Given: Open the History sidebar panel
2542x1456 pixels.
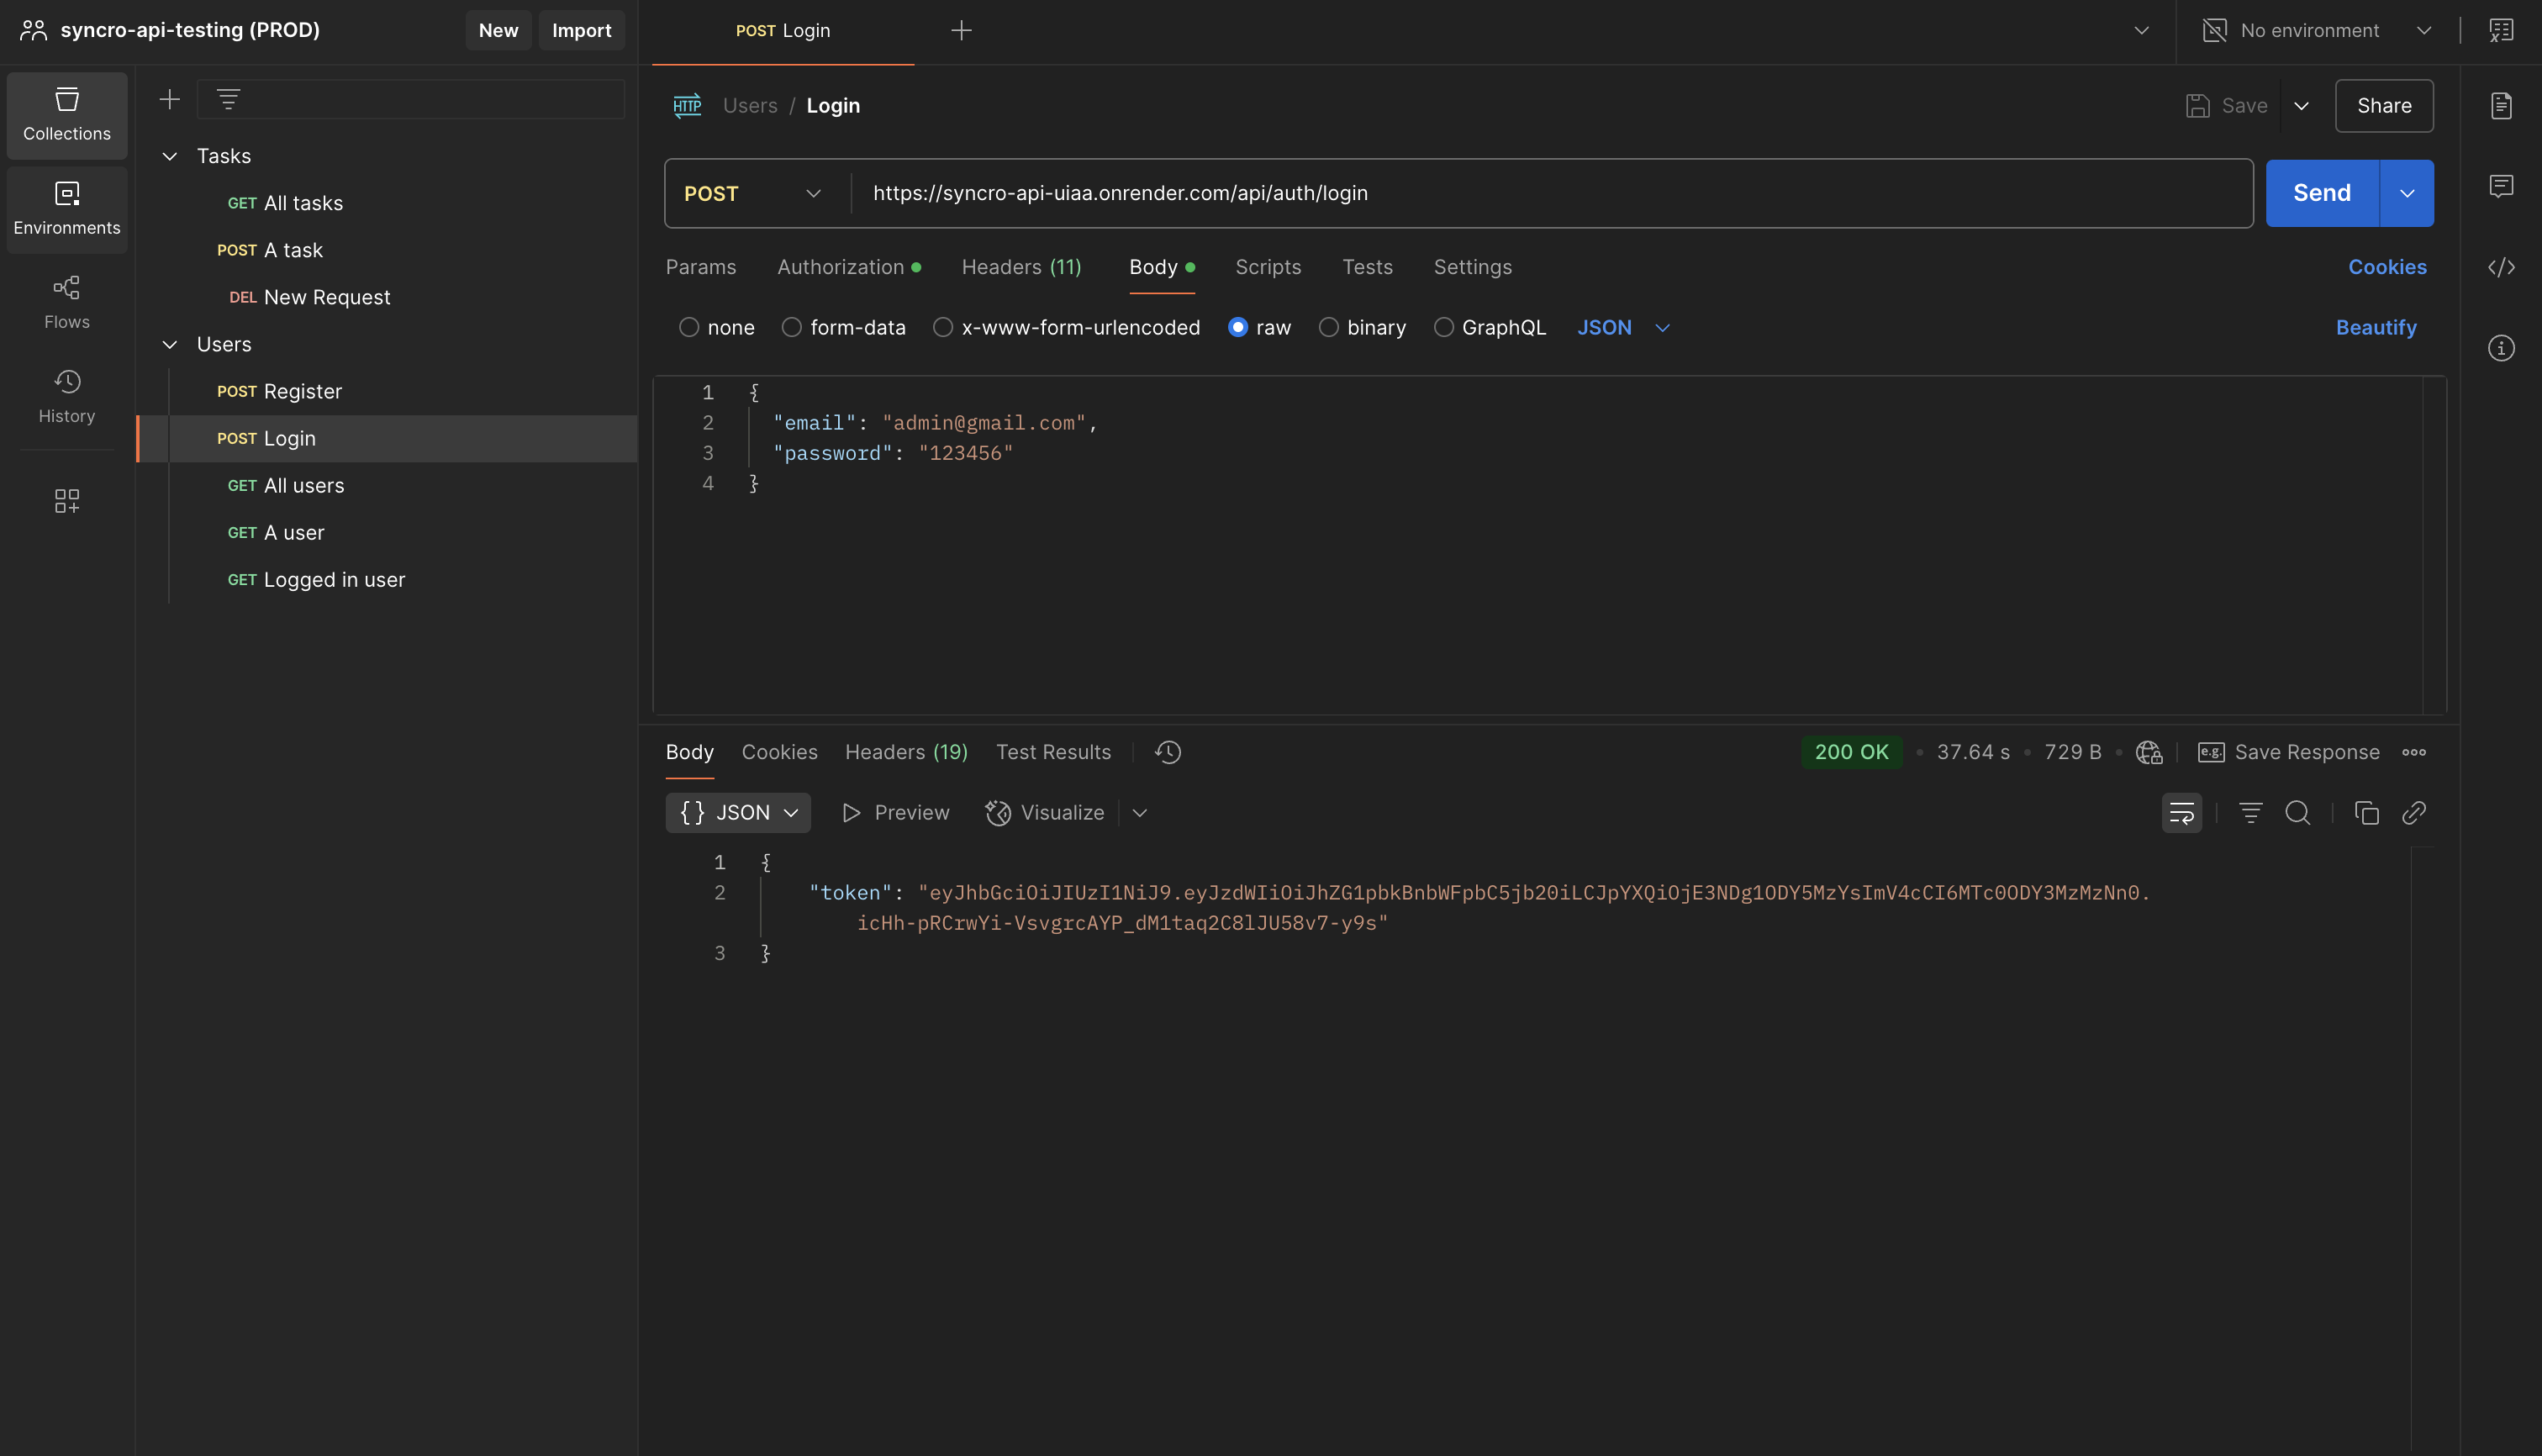Looking at the screenshot, I should [x=67, y=397].
